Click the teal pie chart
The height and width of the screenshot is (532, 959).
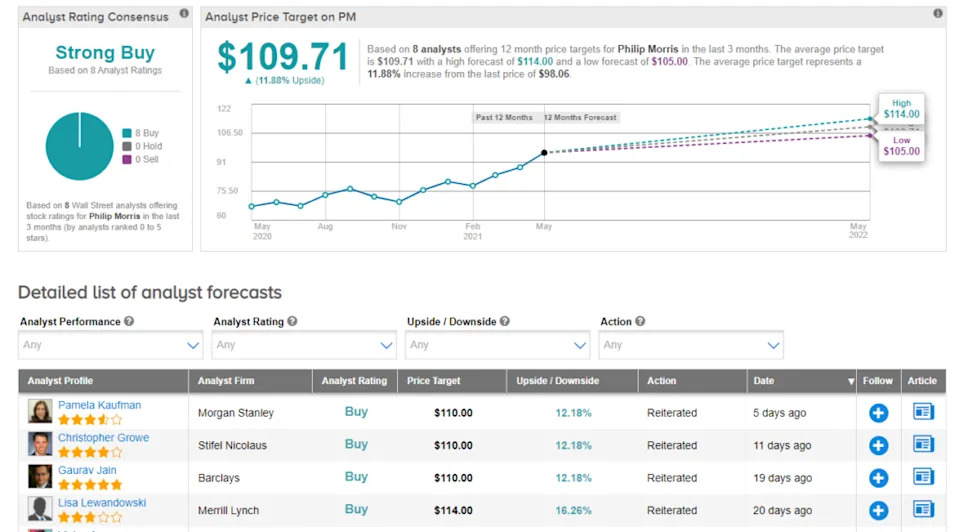[x=79, y=146]
